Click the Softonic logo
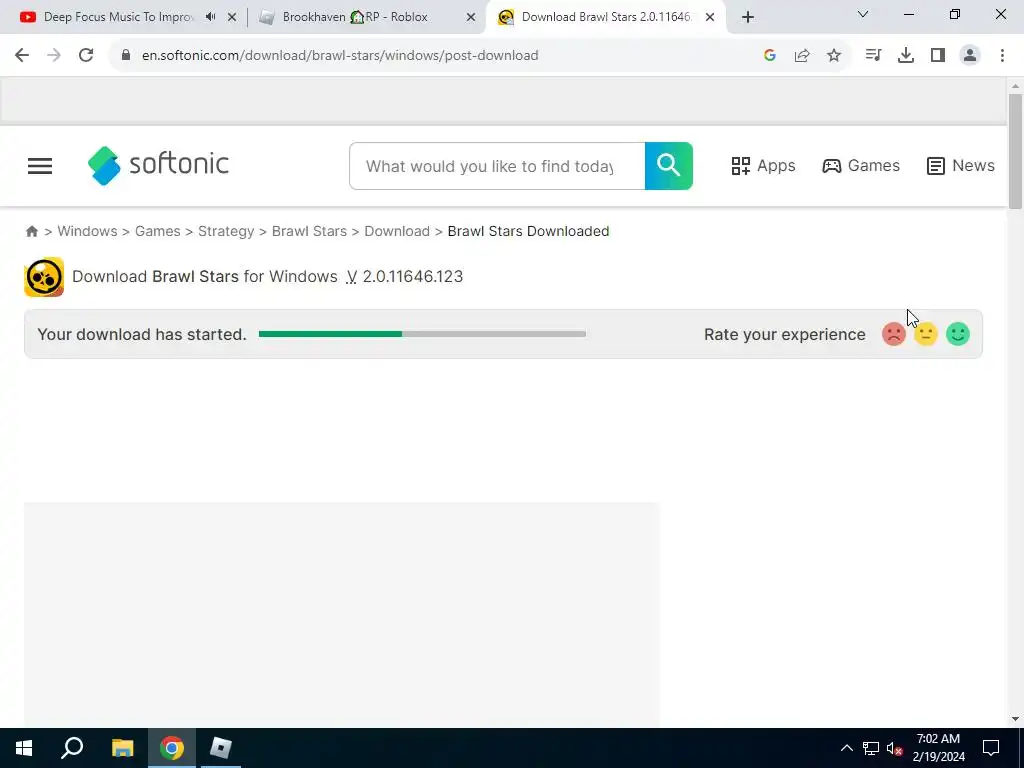Viewport: 1024px width, 768px height. (158, 165)
